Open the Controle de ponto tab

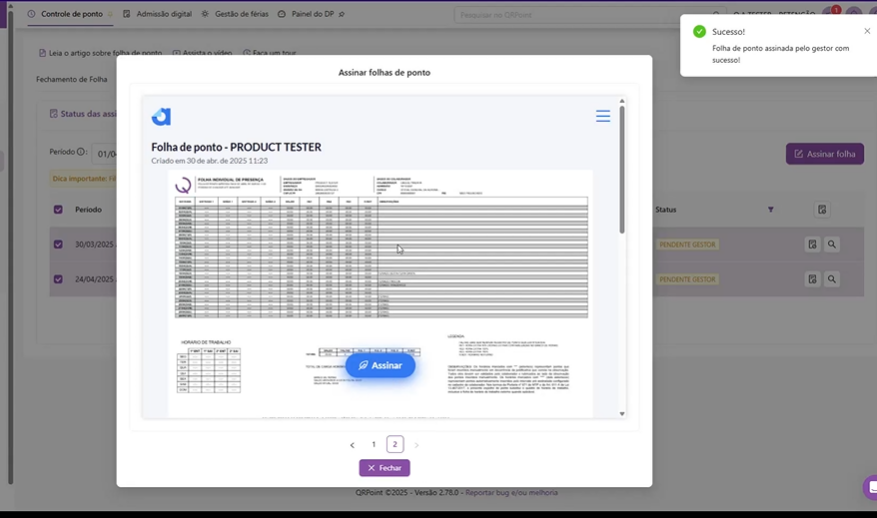[66, 14]
